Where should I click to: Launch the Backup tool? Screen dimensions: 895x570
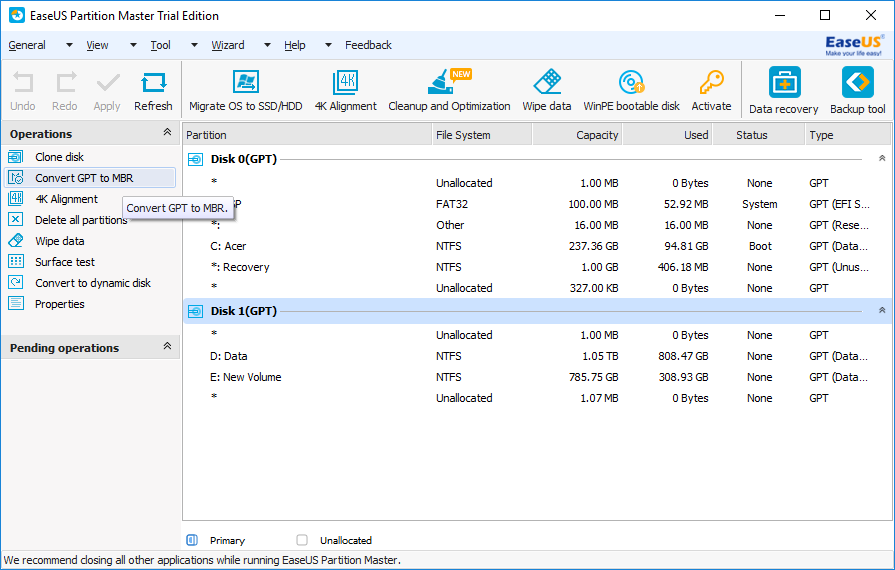tap(857, 84)
